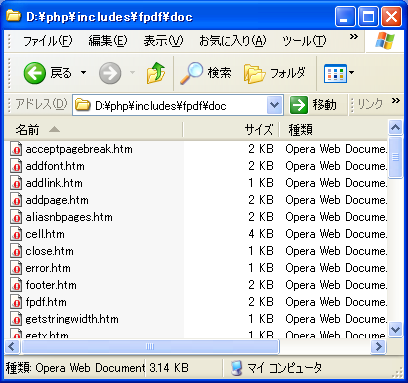Viewport: 408px width, 383px height.
Task: Expand the address bar dropdown
Action: [275, 105]
